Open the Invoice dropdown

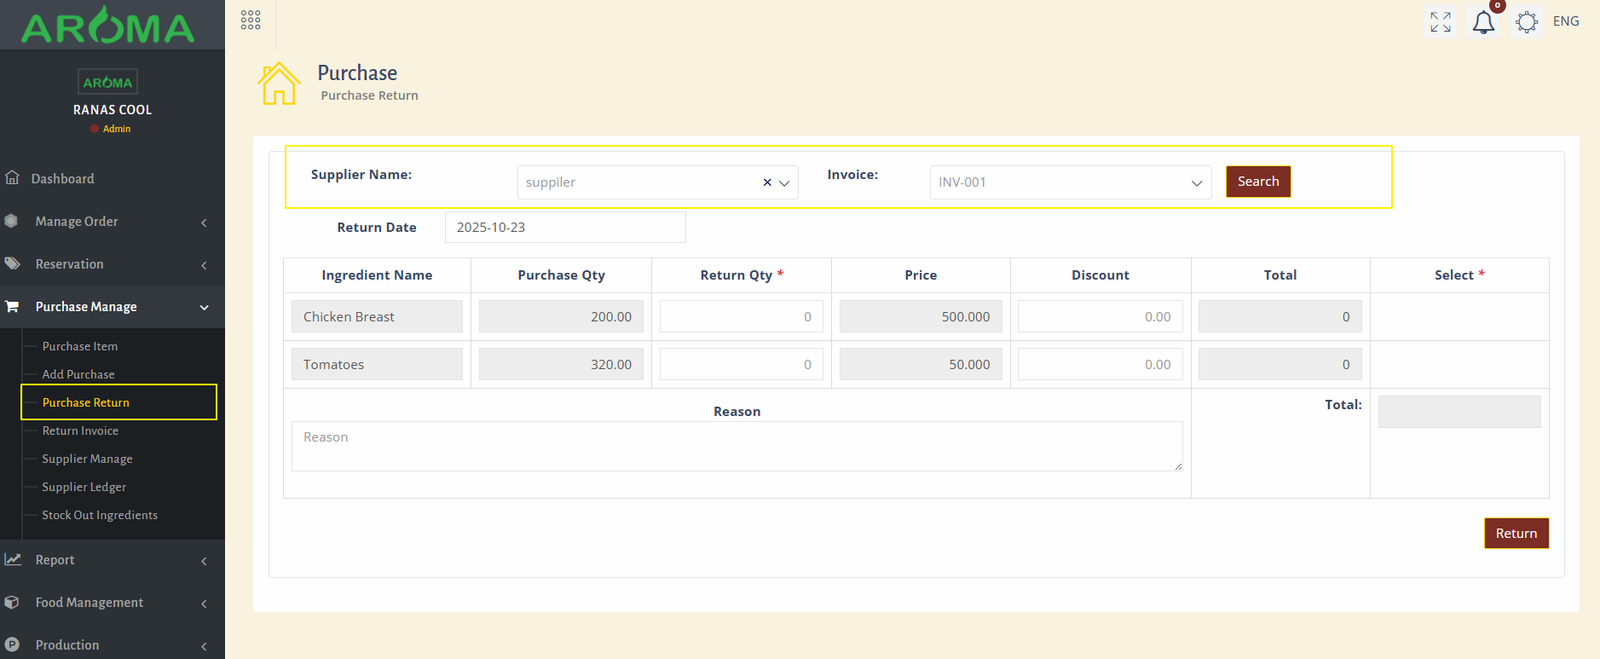(x=1070, y=183)
